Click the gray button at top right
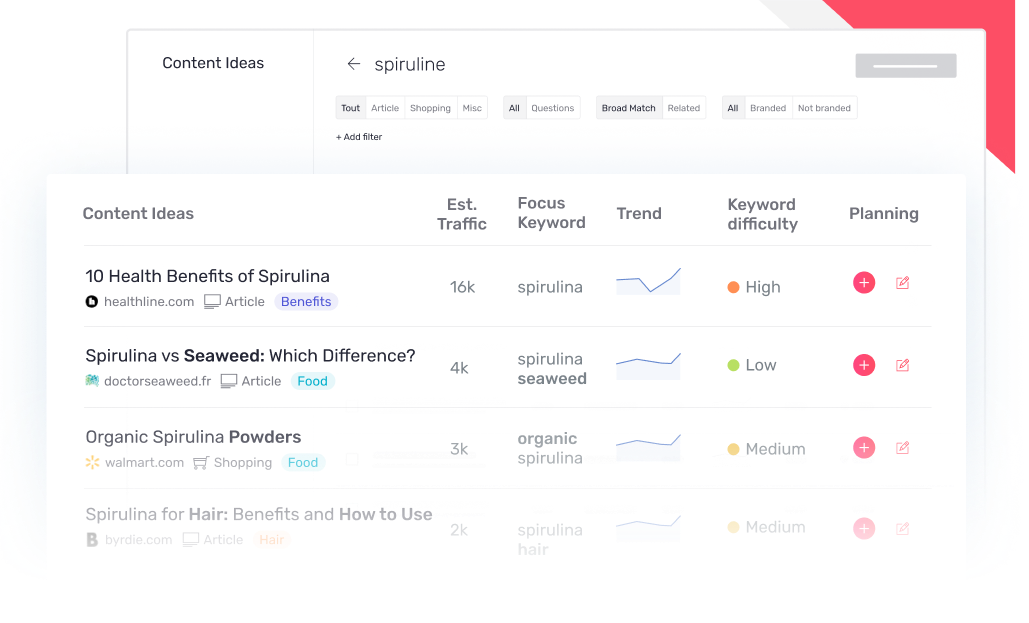 906,66
